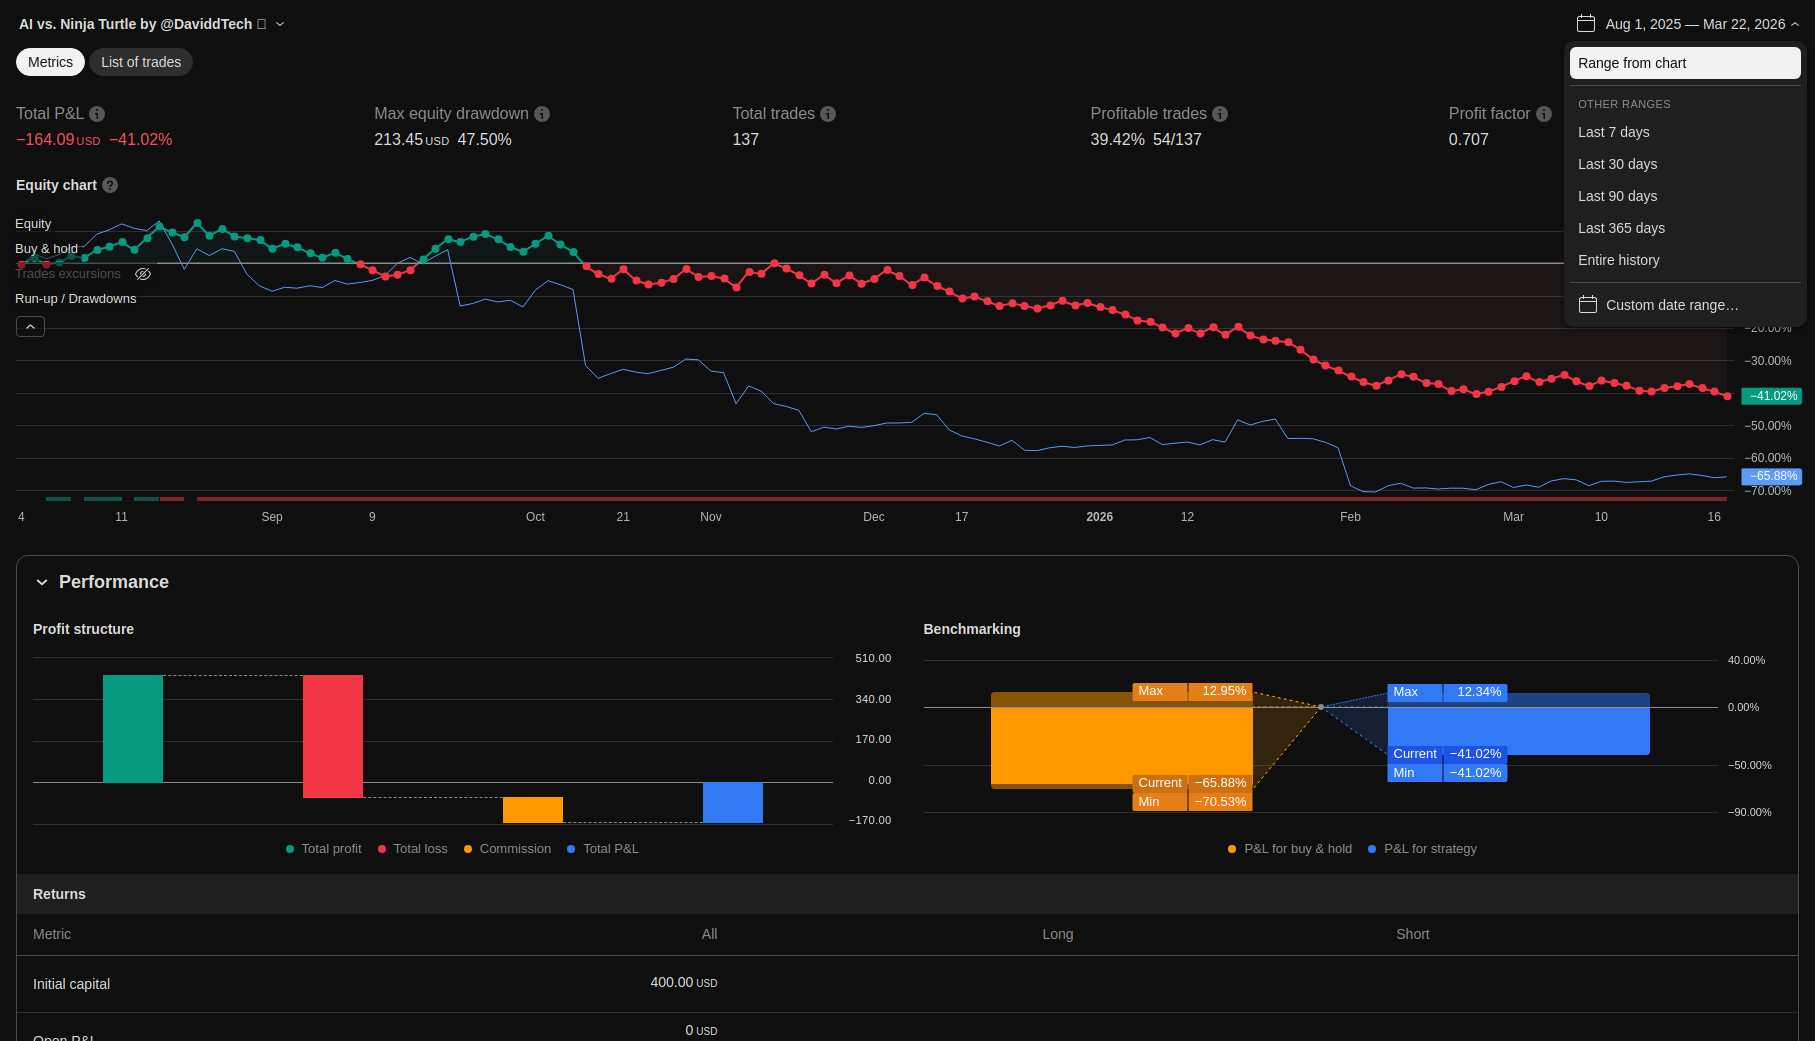Toggle the Run-up / Drawdowns series
Viewport: 1815px width, 1041px height.
(x=76, y=299)
